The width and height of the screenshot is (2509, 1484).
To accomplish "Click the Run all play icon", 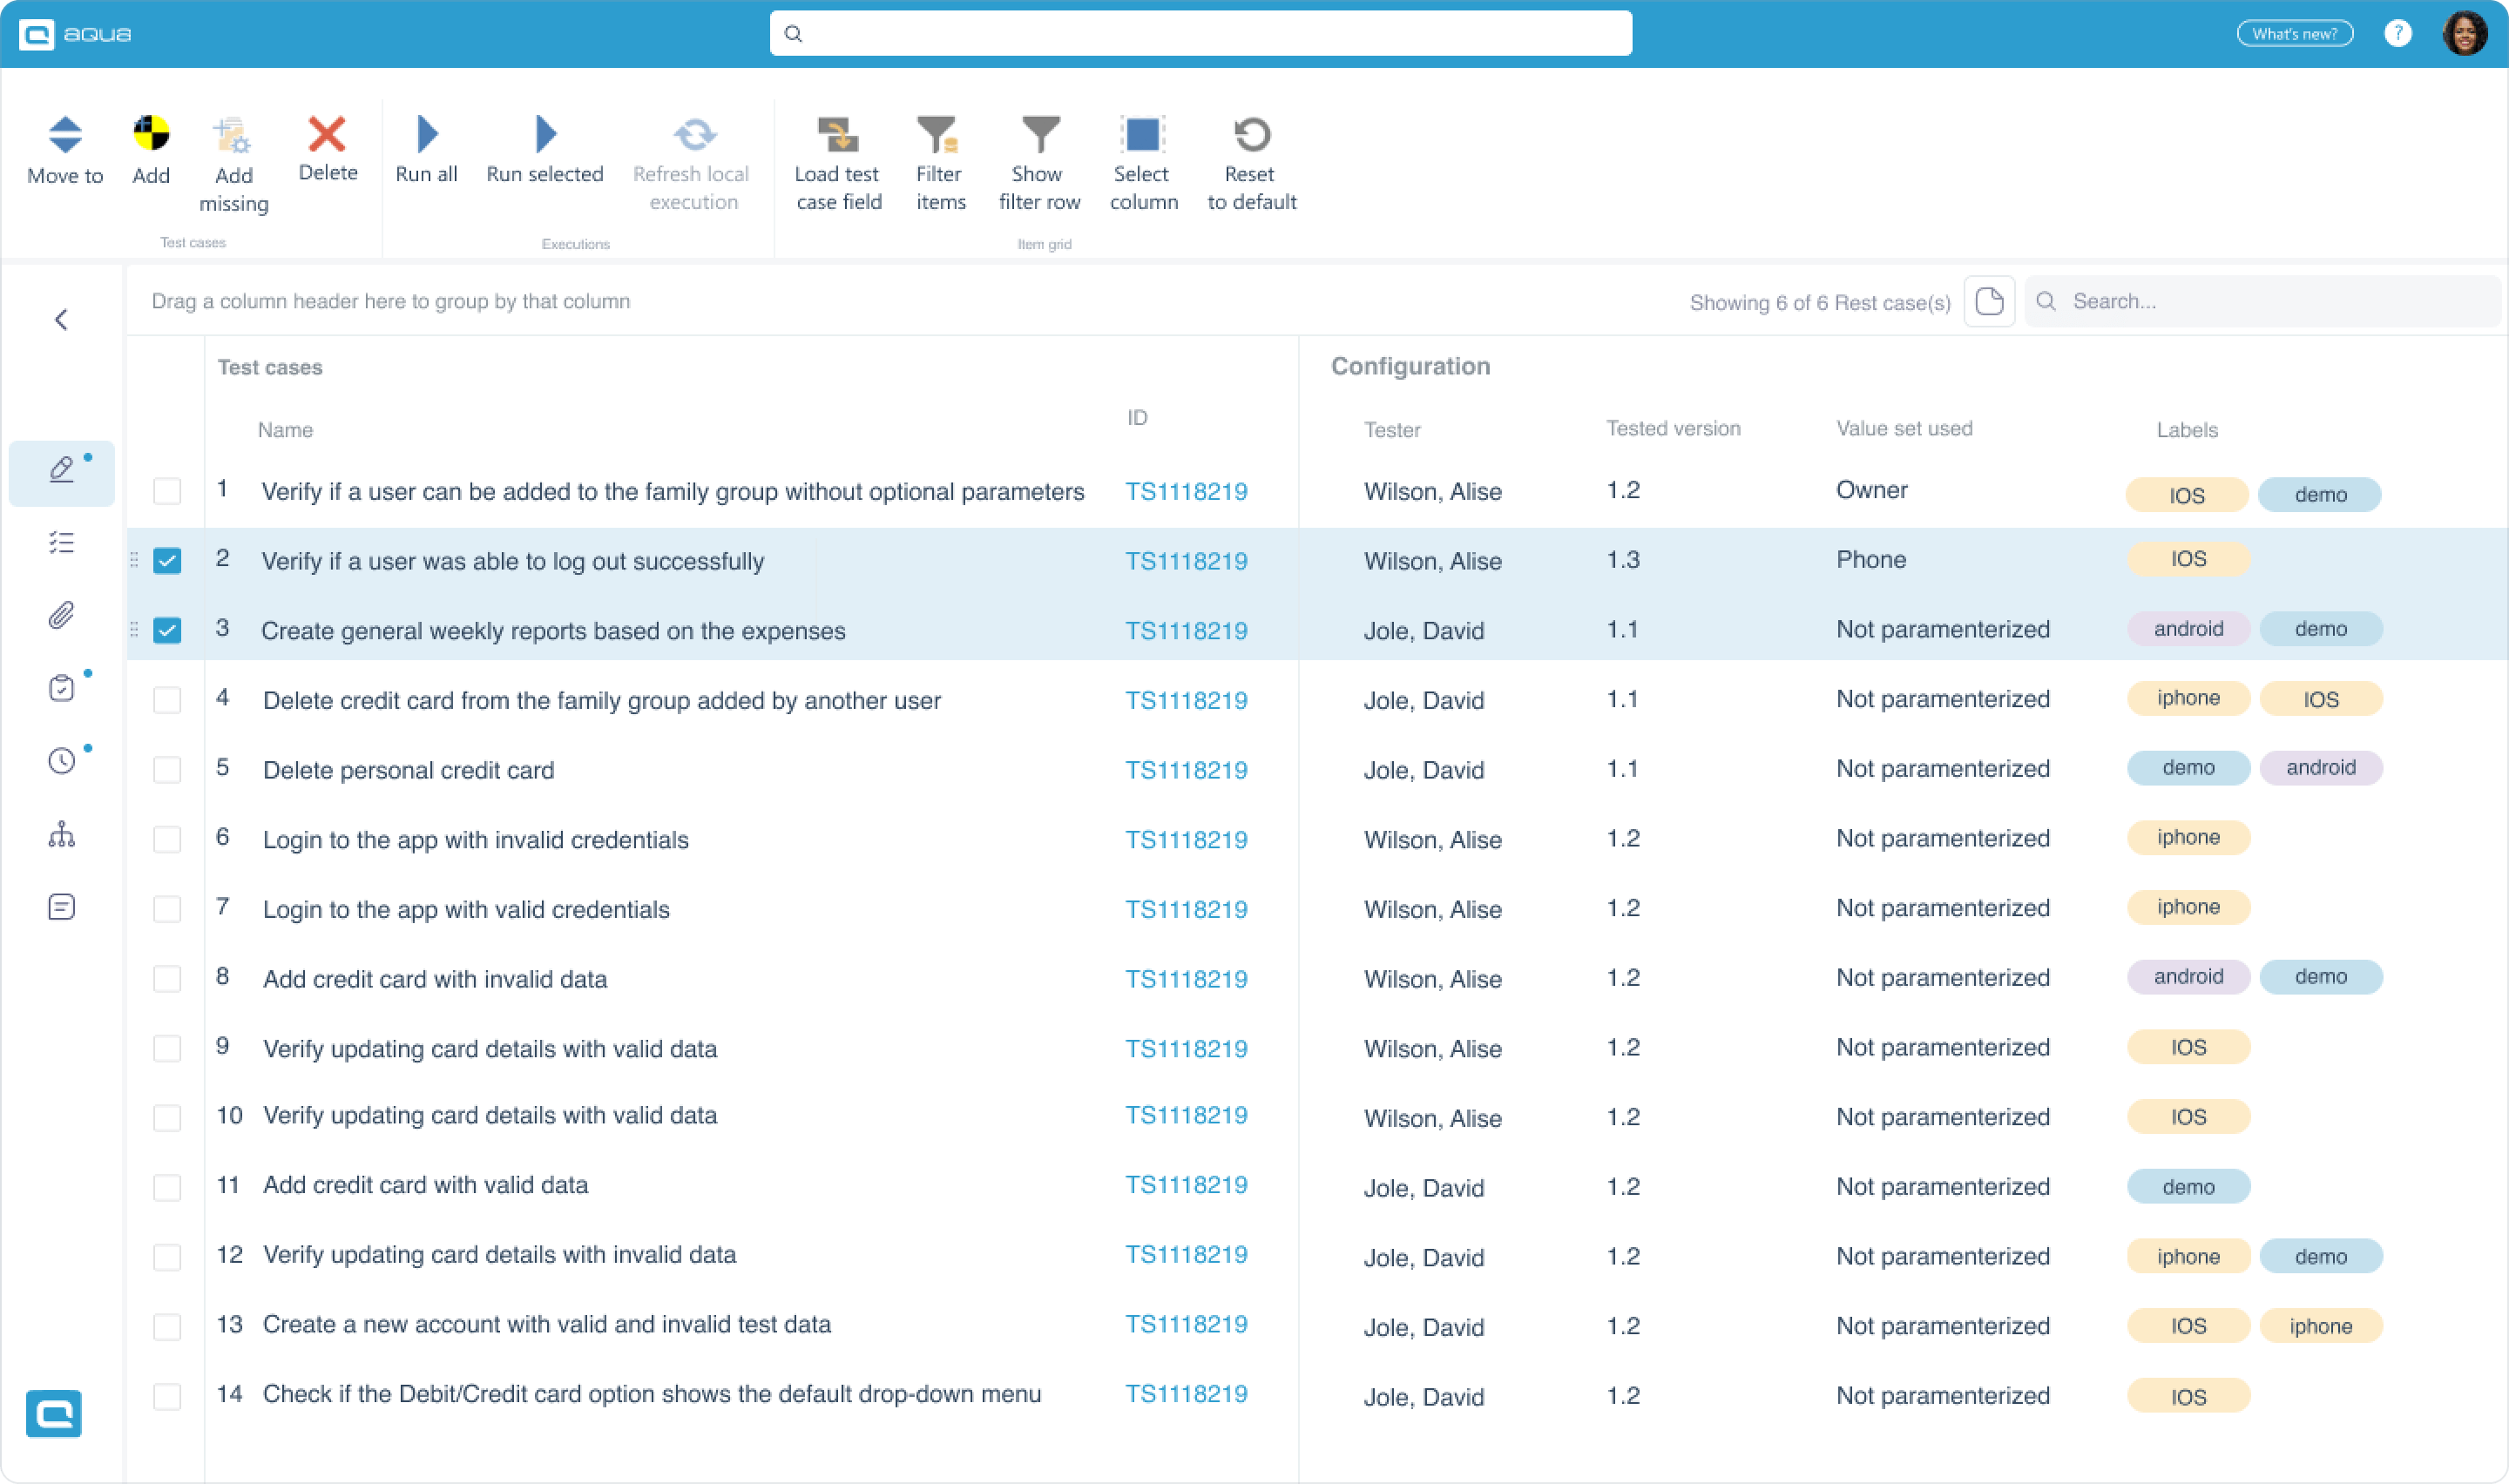I will point(427,133).
